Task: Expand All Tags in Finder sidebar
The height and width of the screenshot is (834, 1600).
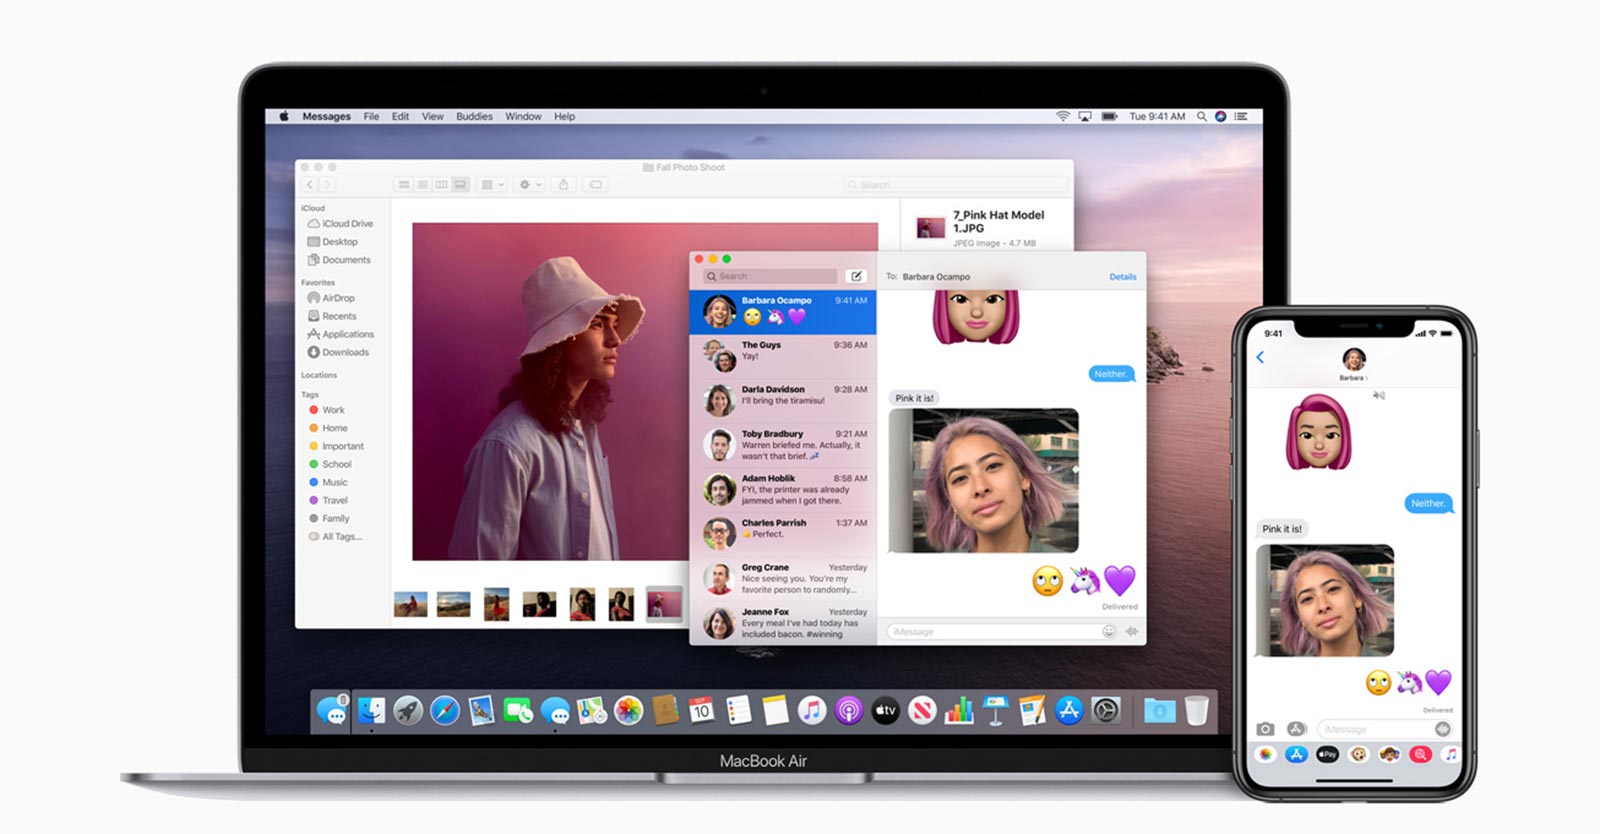Action: click(x=341, y=537)
